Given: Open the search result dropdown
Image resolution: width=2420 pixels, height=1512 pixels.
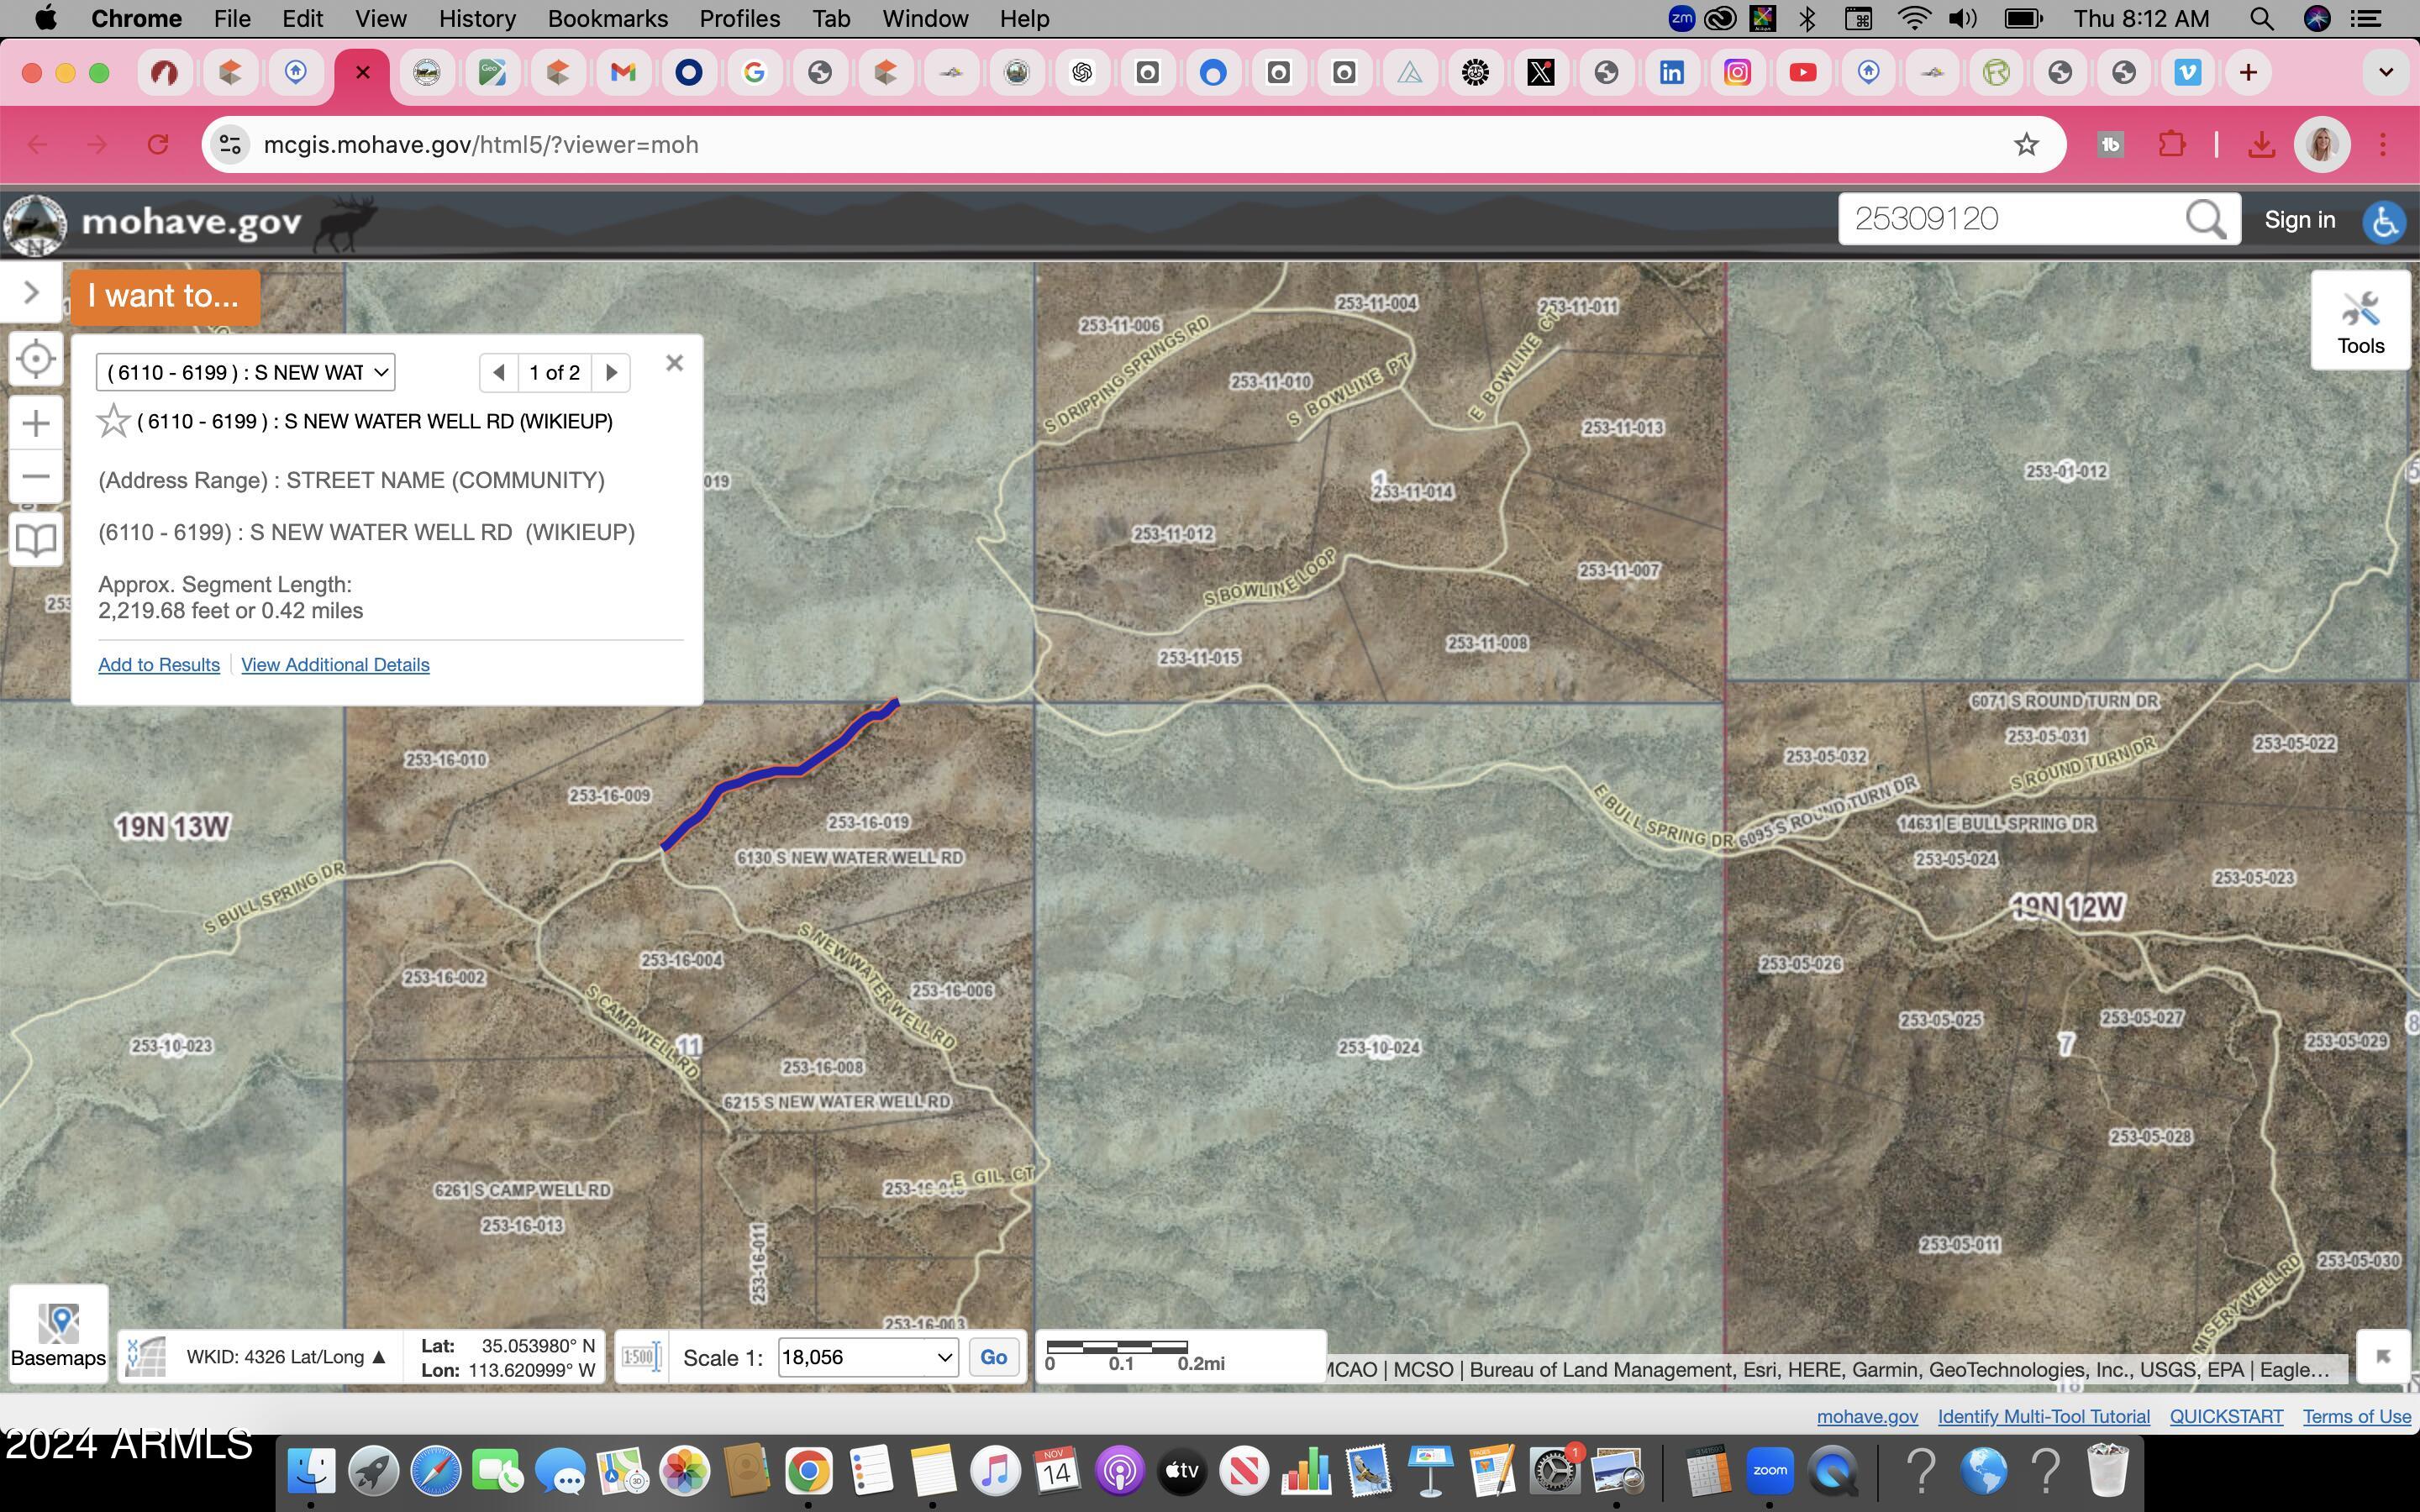Looking at the screenshot, I should click(245, 371).
